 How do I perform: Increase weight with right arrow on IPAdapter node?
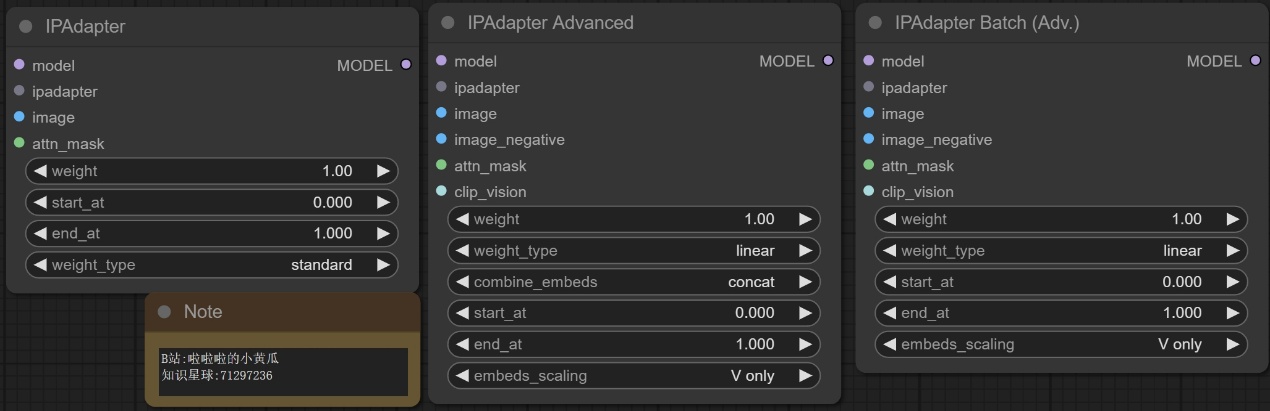pyautogui.click(x=383, y=171)
